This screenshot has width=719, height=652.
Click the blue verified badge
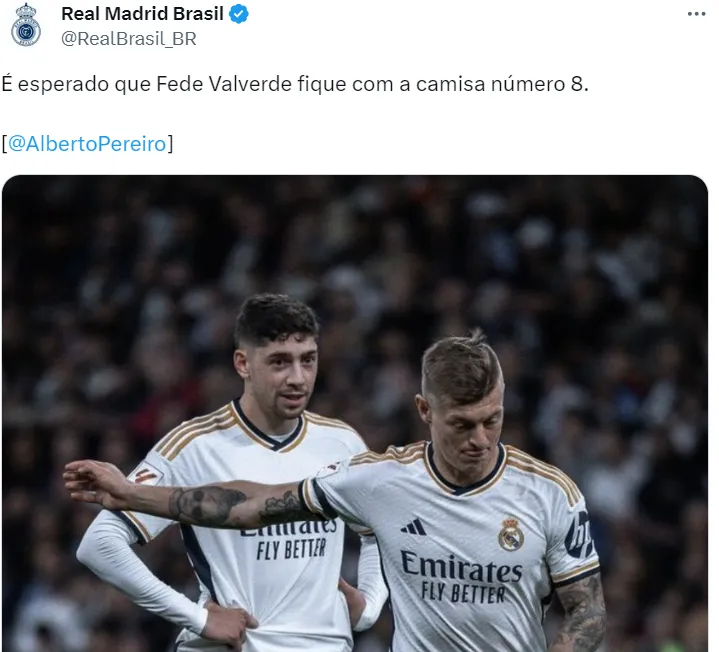[x=239, y=14]
